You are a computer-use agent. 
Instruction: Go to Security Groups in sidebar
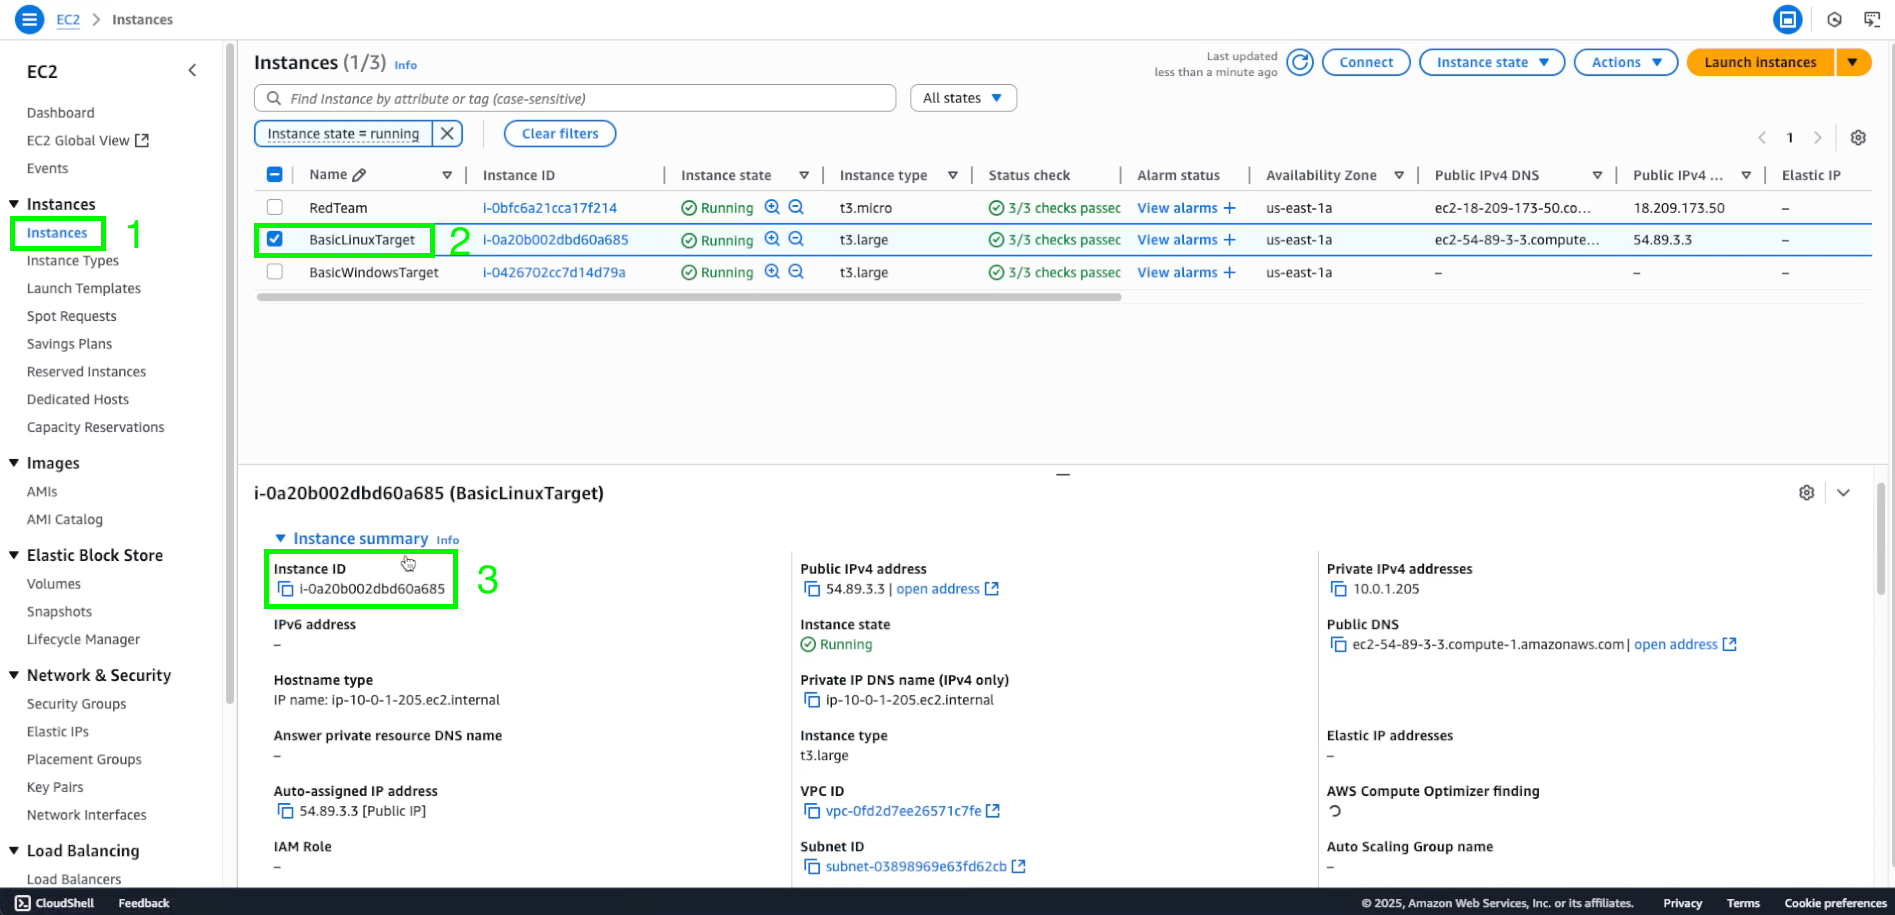click(76, 704)
